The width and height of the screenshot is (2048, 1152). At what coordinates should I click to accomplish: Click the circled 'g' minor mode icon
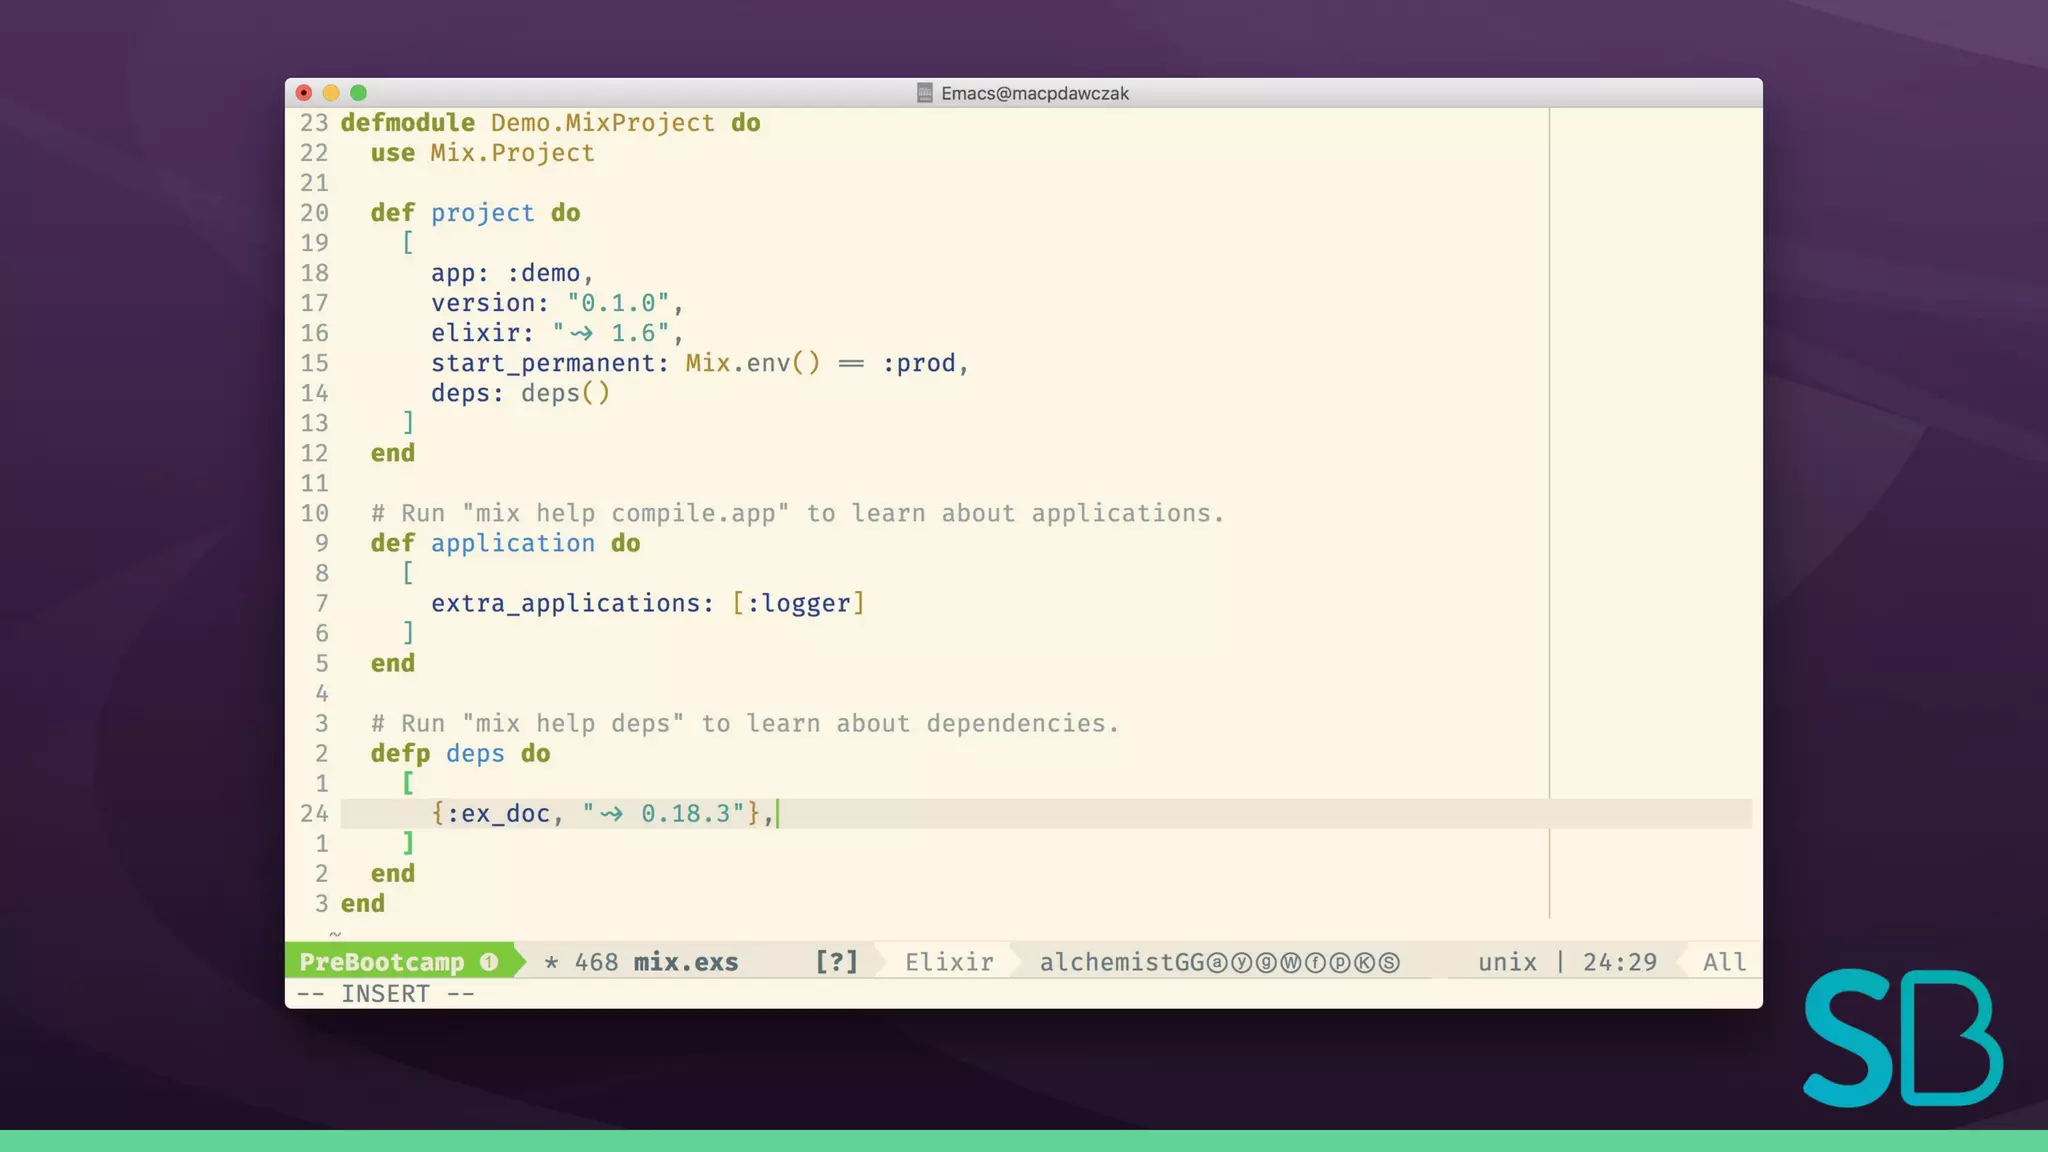tap(1266, 962)
